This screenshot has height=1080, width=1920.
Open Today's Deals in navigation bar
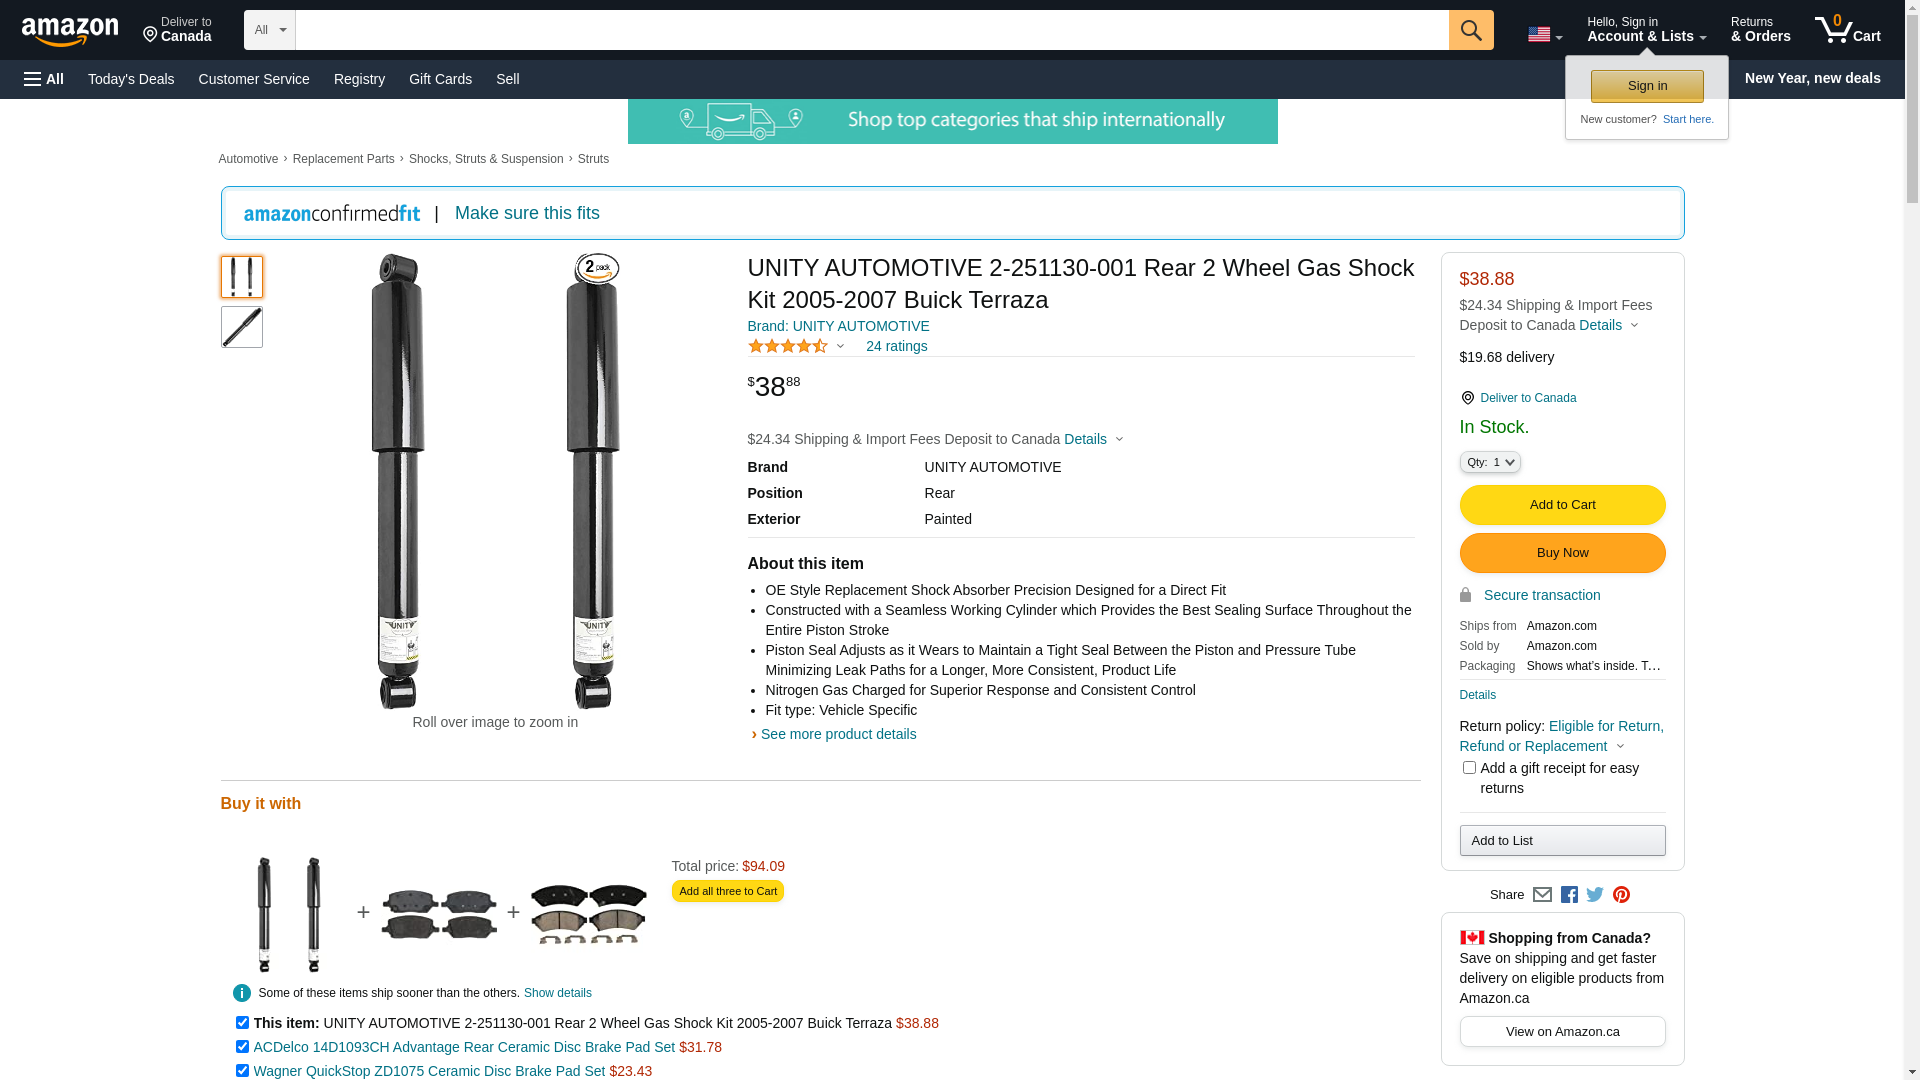(x=131, y=79)
